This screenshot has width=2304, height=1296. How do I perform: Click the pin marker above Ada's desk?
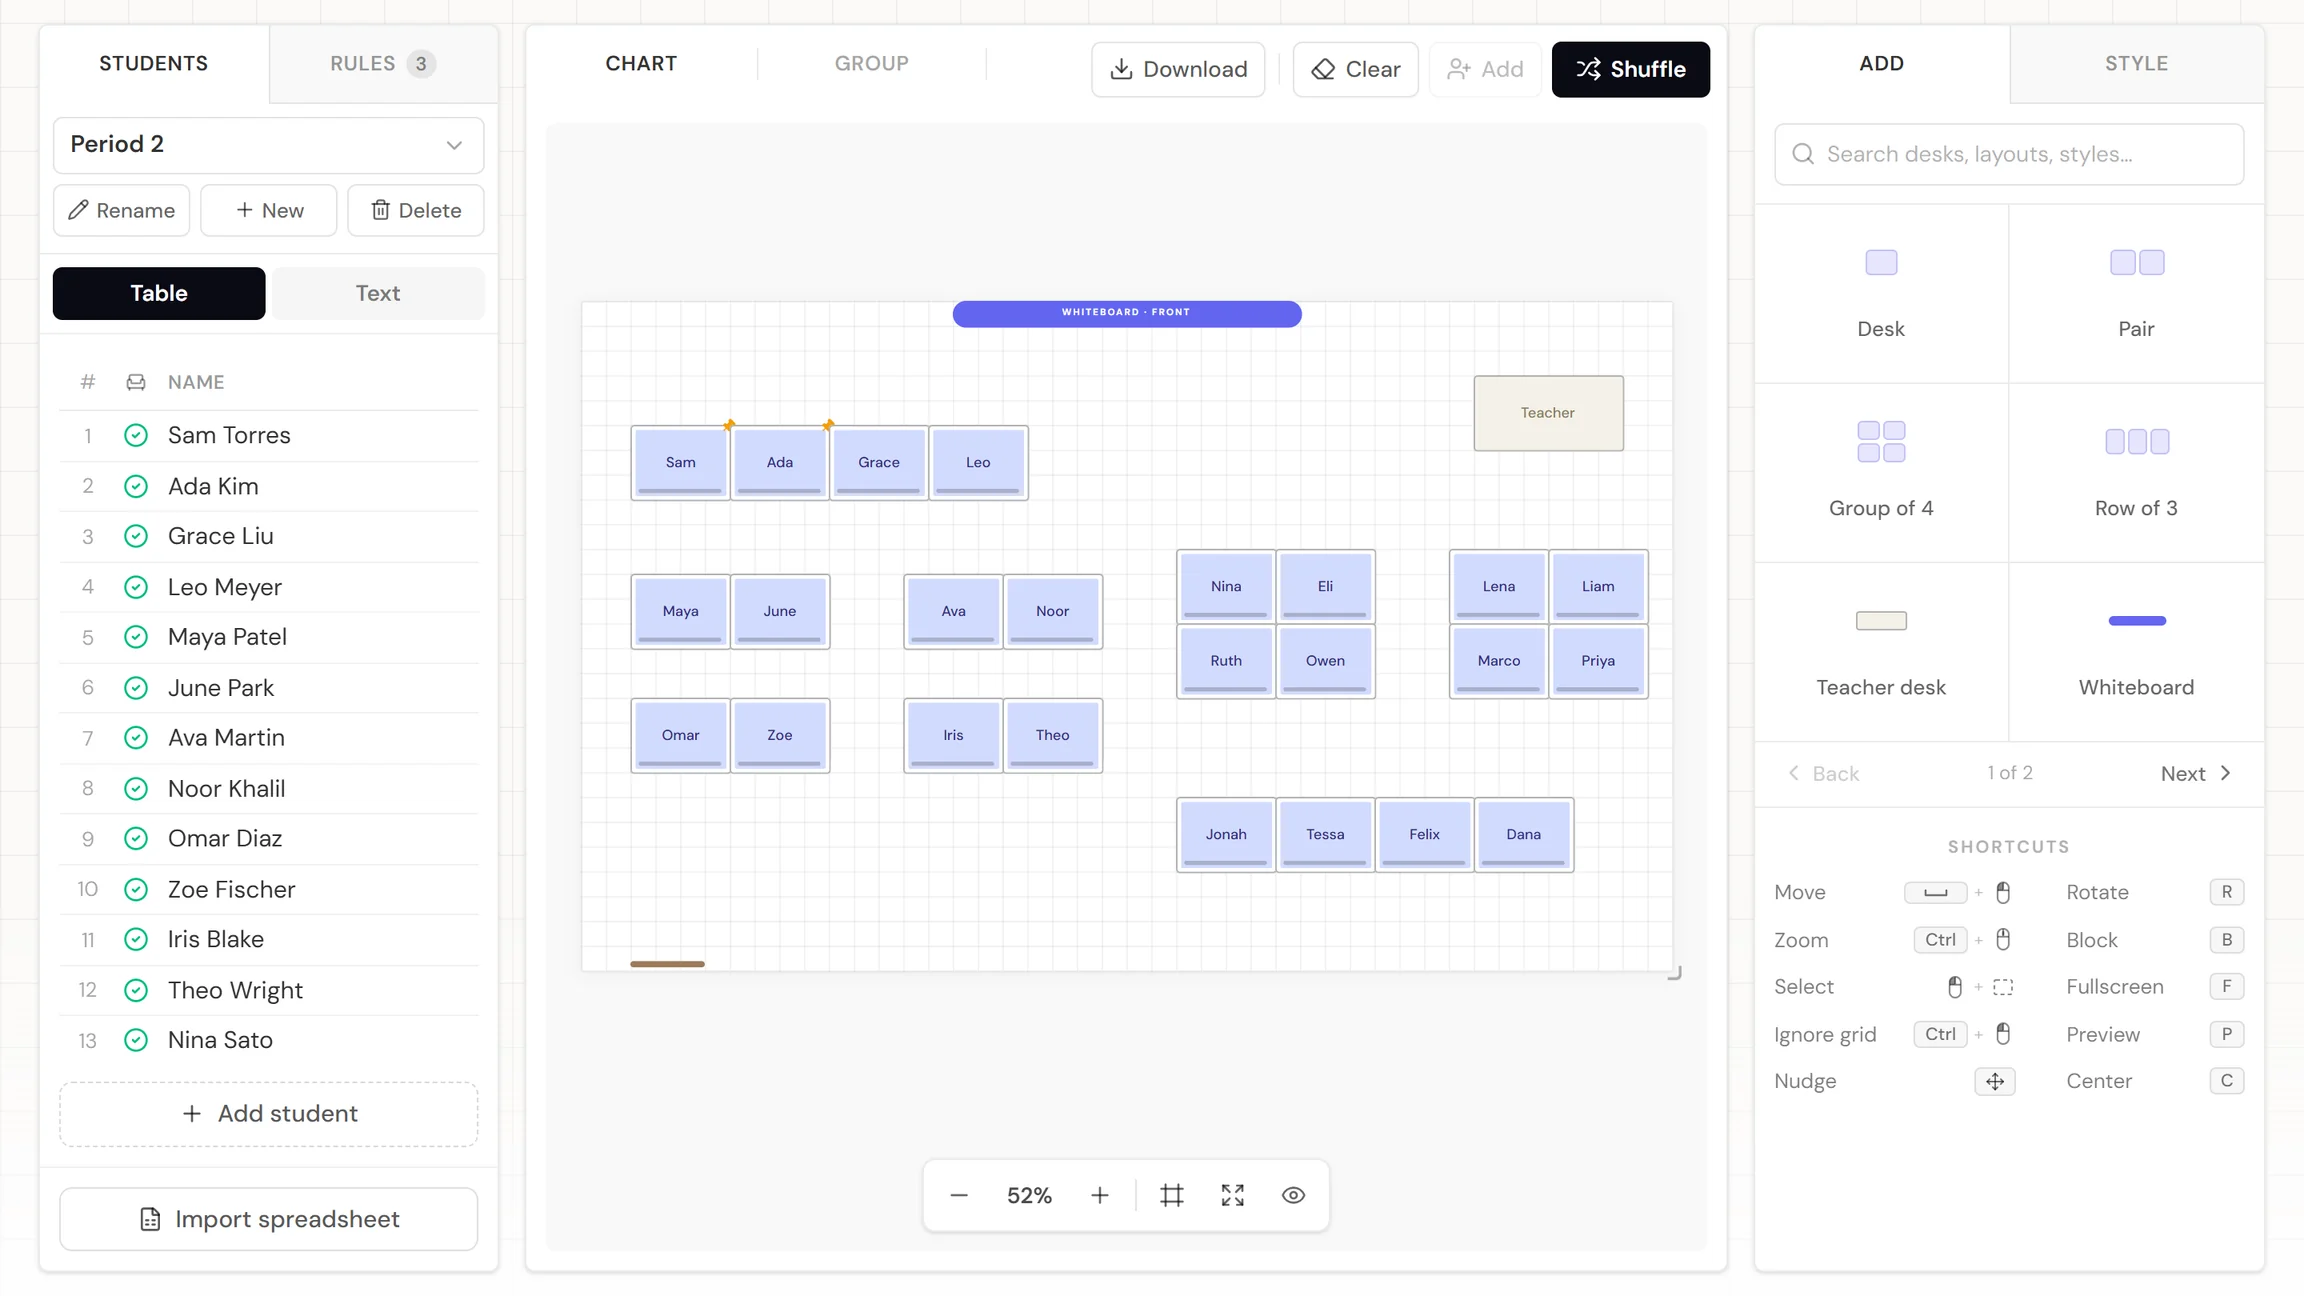coord(729,425)
